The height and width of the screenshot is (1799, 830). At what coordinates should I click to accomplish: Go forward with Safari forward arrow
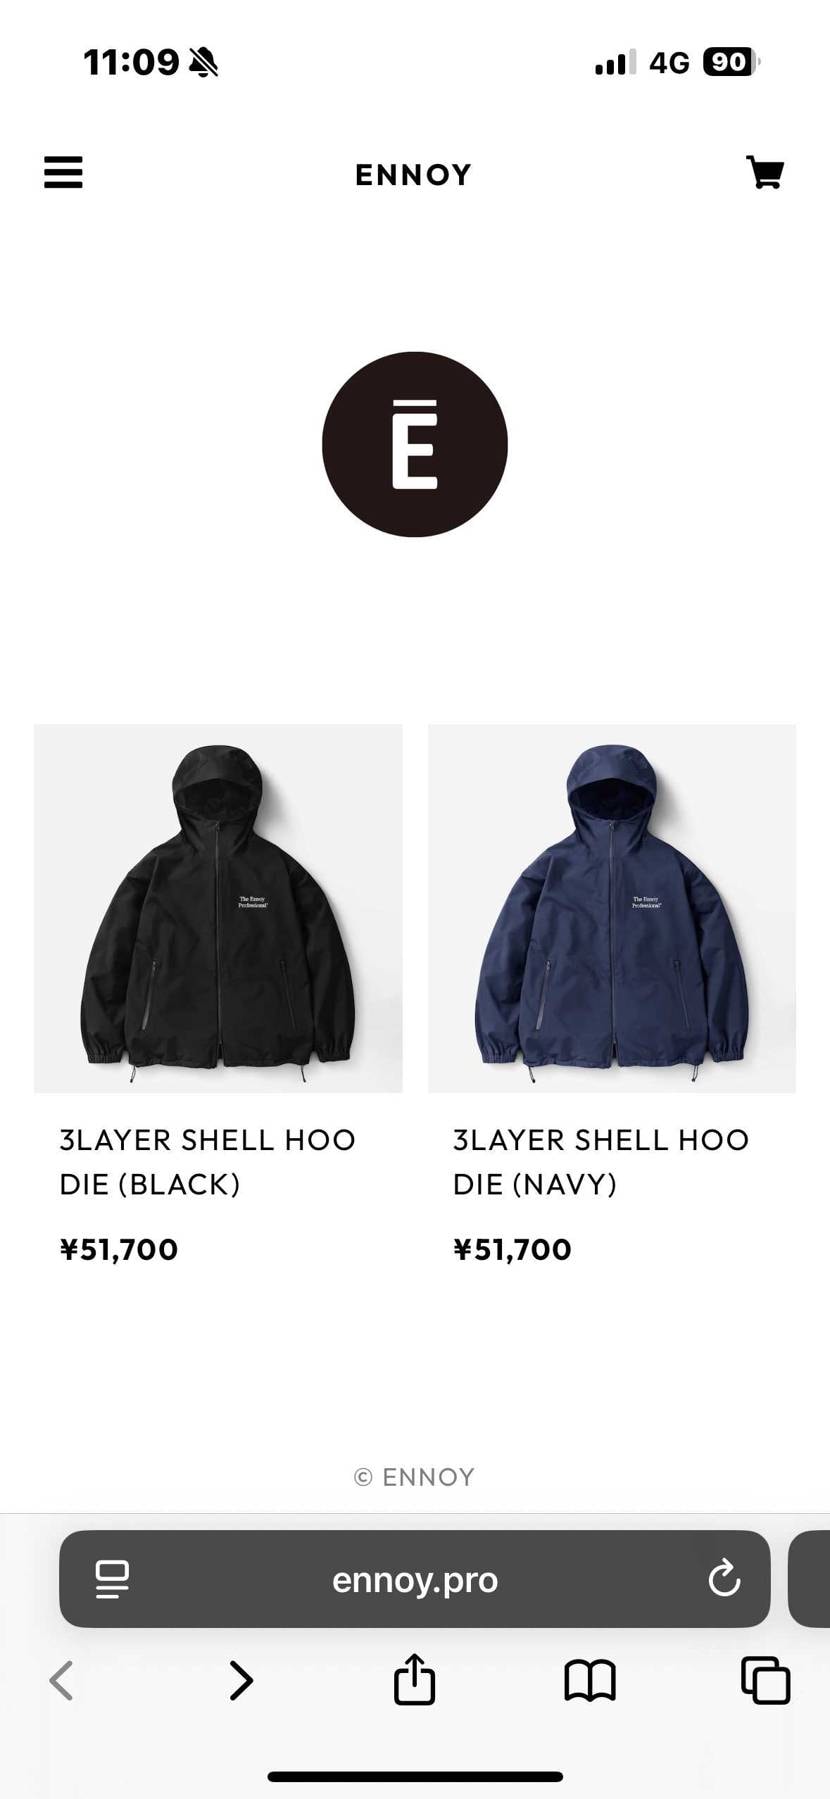(240, 1680)
